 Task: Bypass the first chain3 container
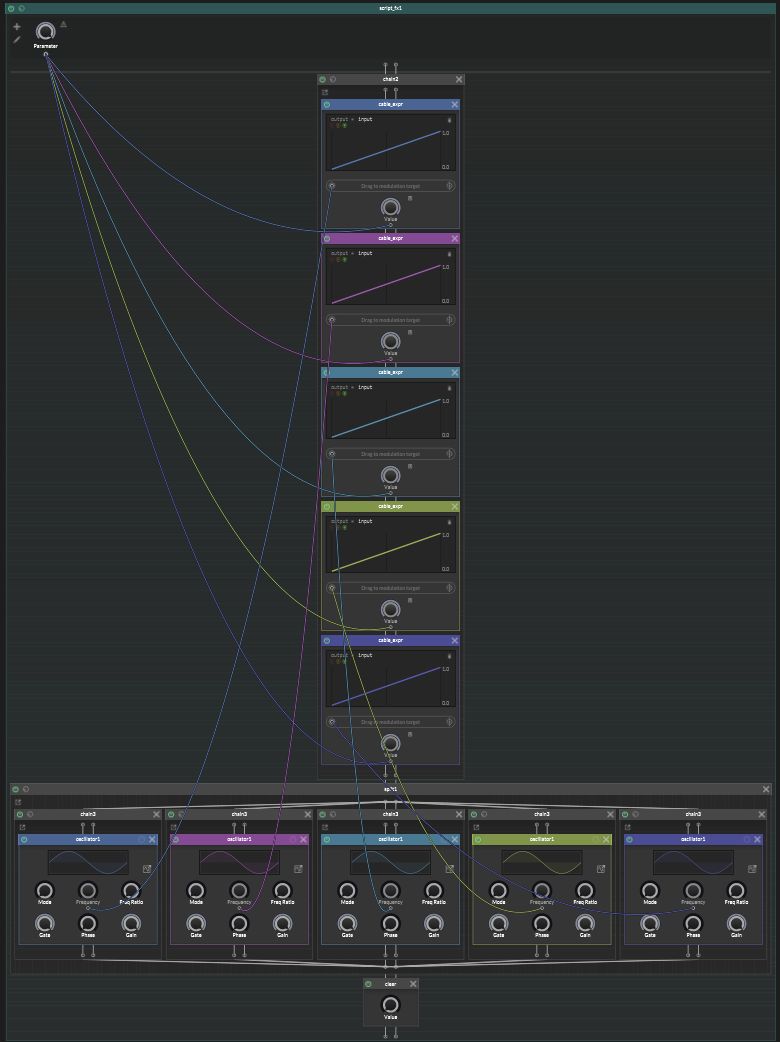[x=19, y=814]
